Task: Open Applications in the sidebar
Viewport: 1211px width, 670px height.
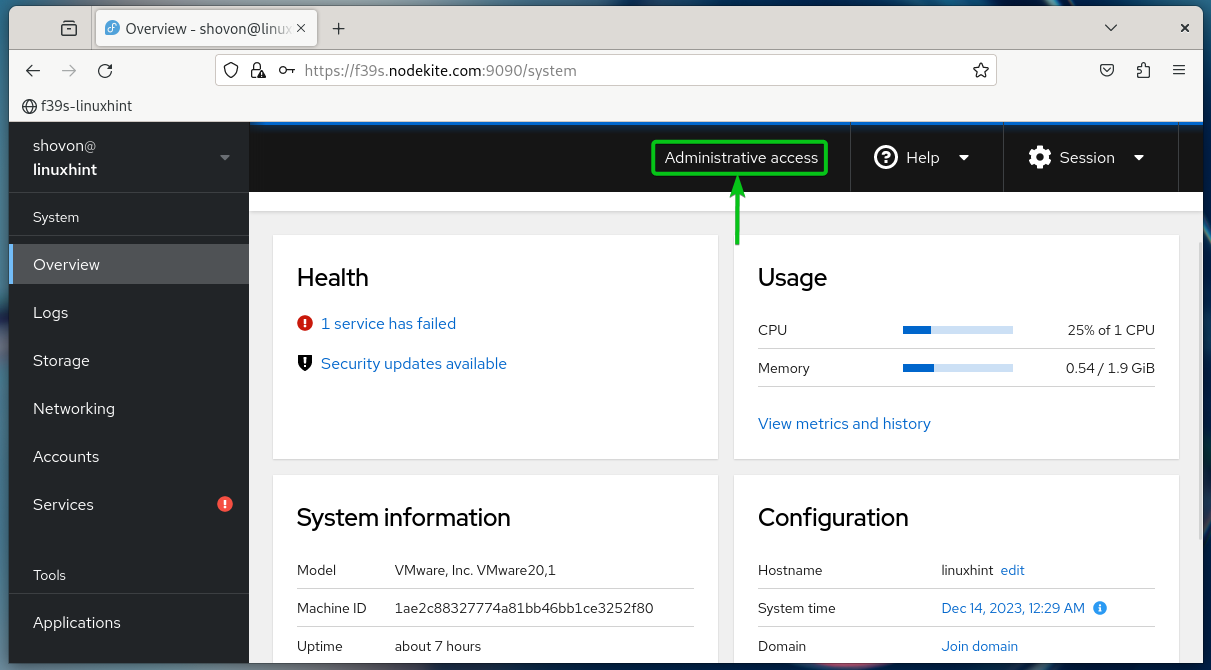Action: point(128,623)
